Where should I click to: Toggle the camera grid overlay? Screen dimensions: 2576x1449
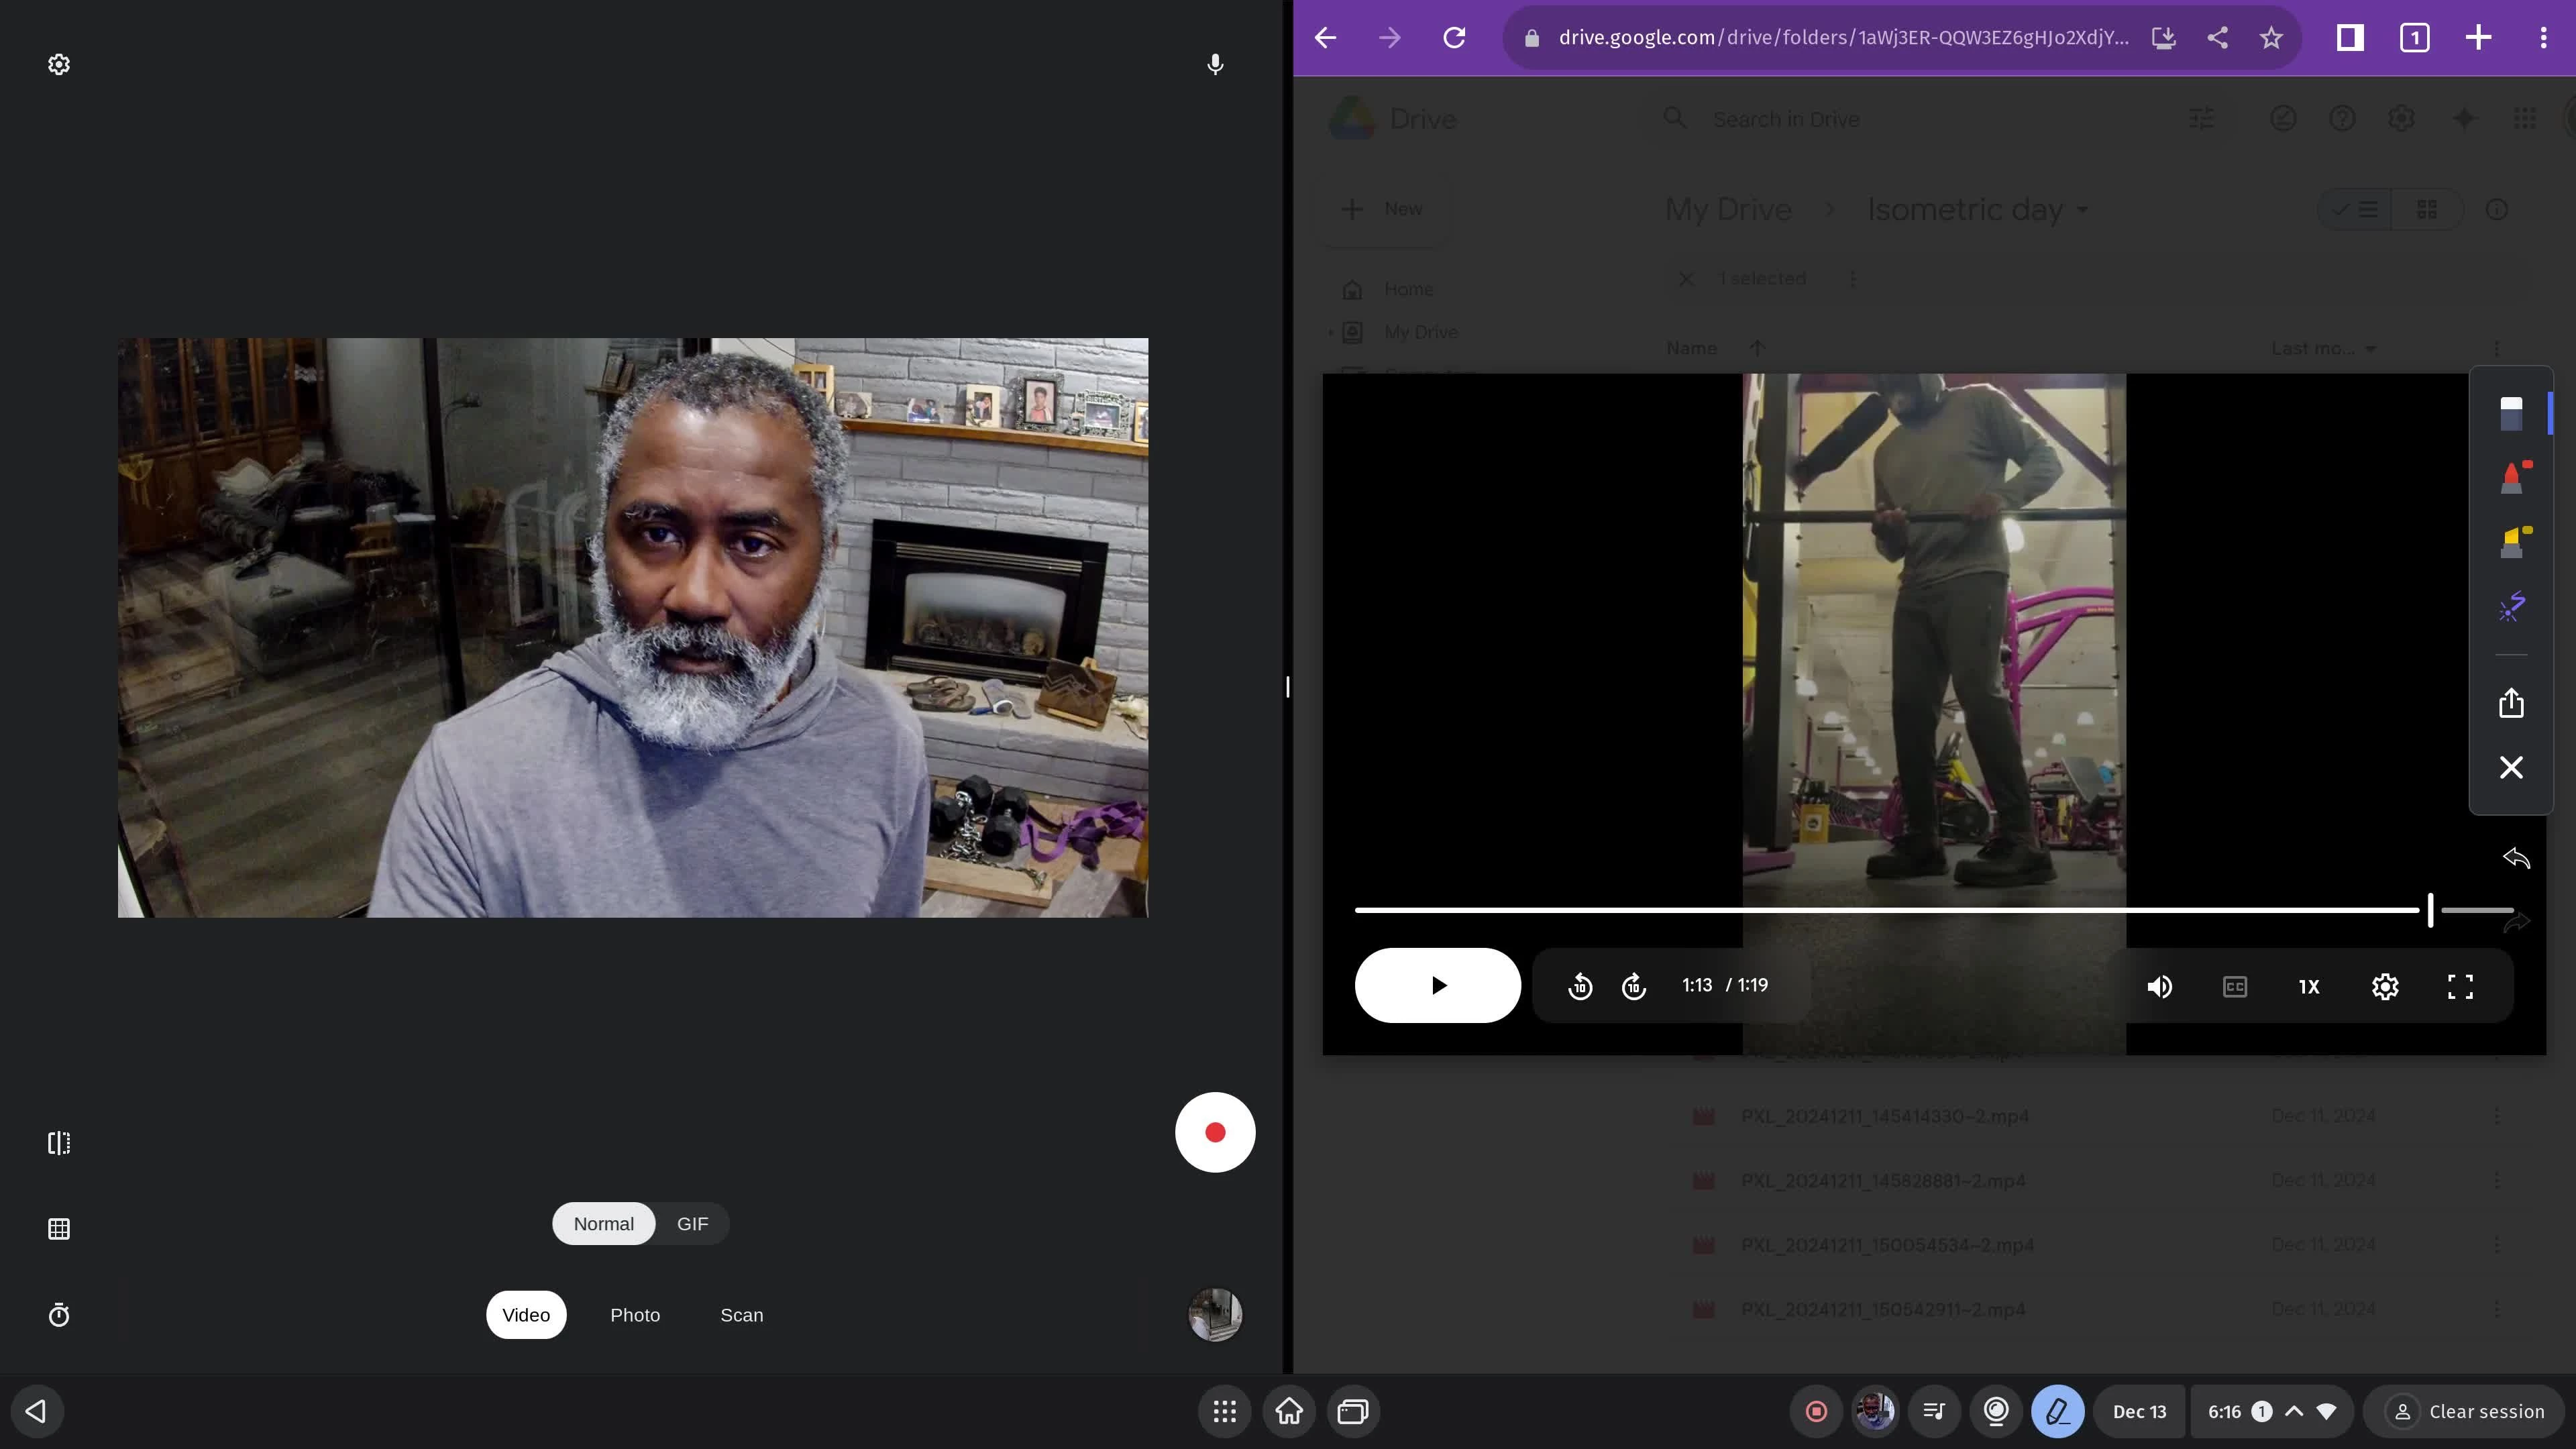[x=59, y=1229]
